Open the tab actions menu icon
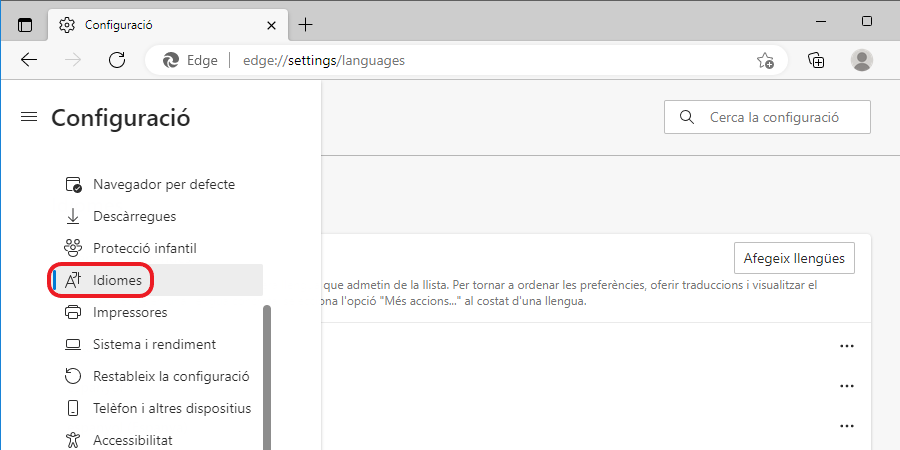 (x=25, y=24)
